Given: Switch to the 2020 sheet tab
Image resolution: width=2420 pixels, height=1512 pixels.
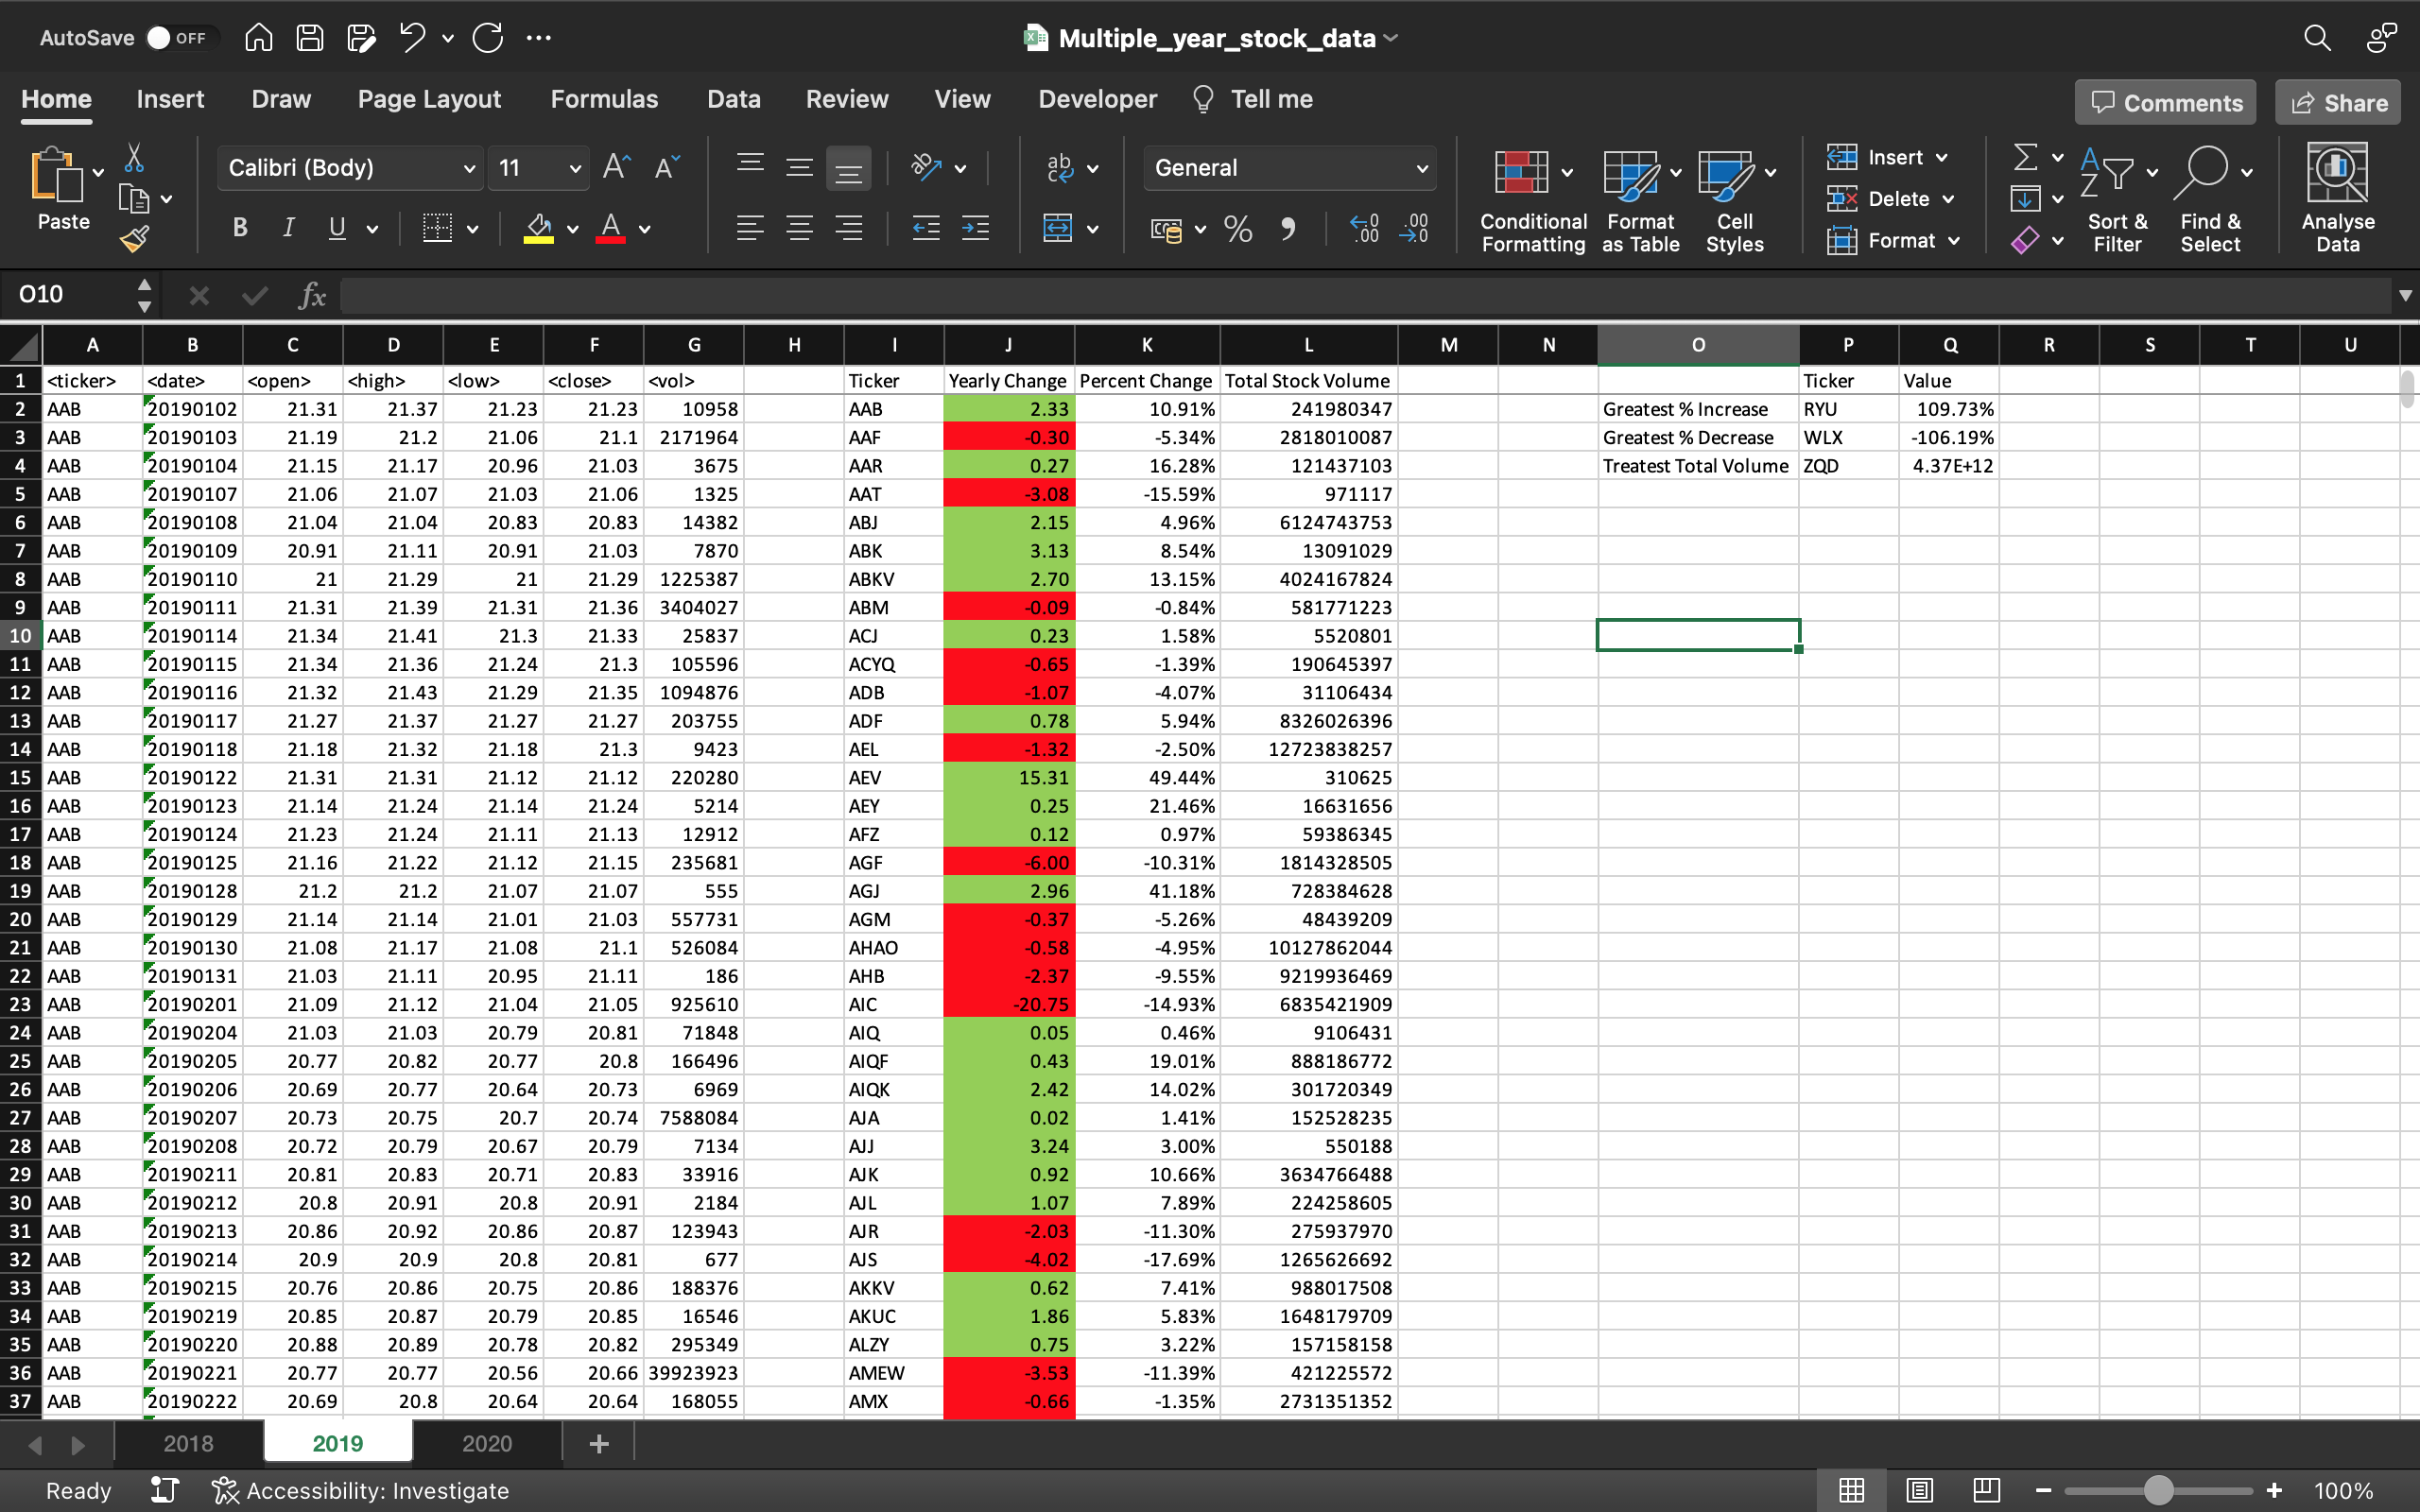Looking at the screenshot, I should click(486, 1443).
